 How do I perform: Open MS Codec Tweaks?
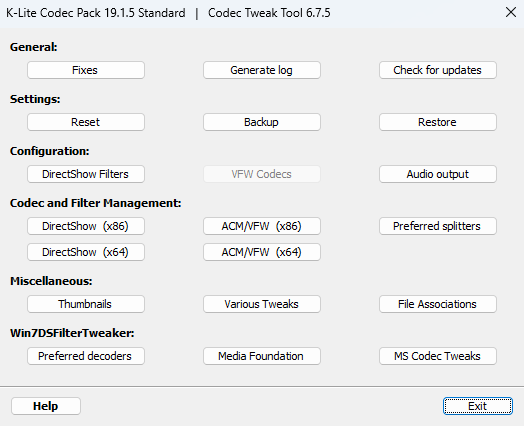[438, 356]
